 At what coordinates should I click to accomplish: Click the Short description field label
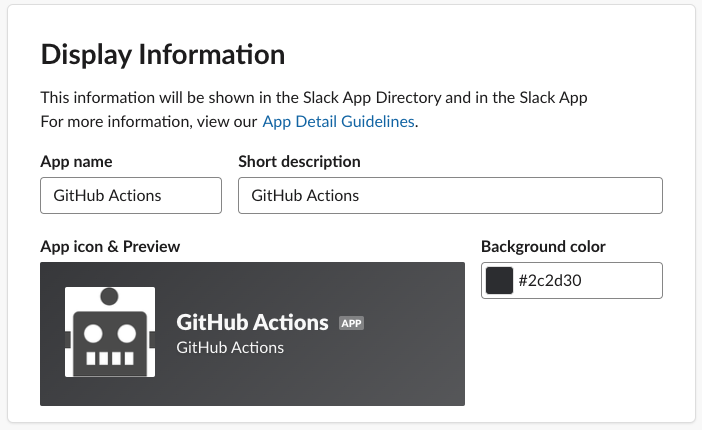(299, 161)
